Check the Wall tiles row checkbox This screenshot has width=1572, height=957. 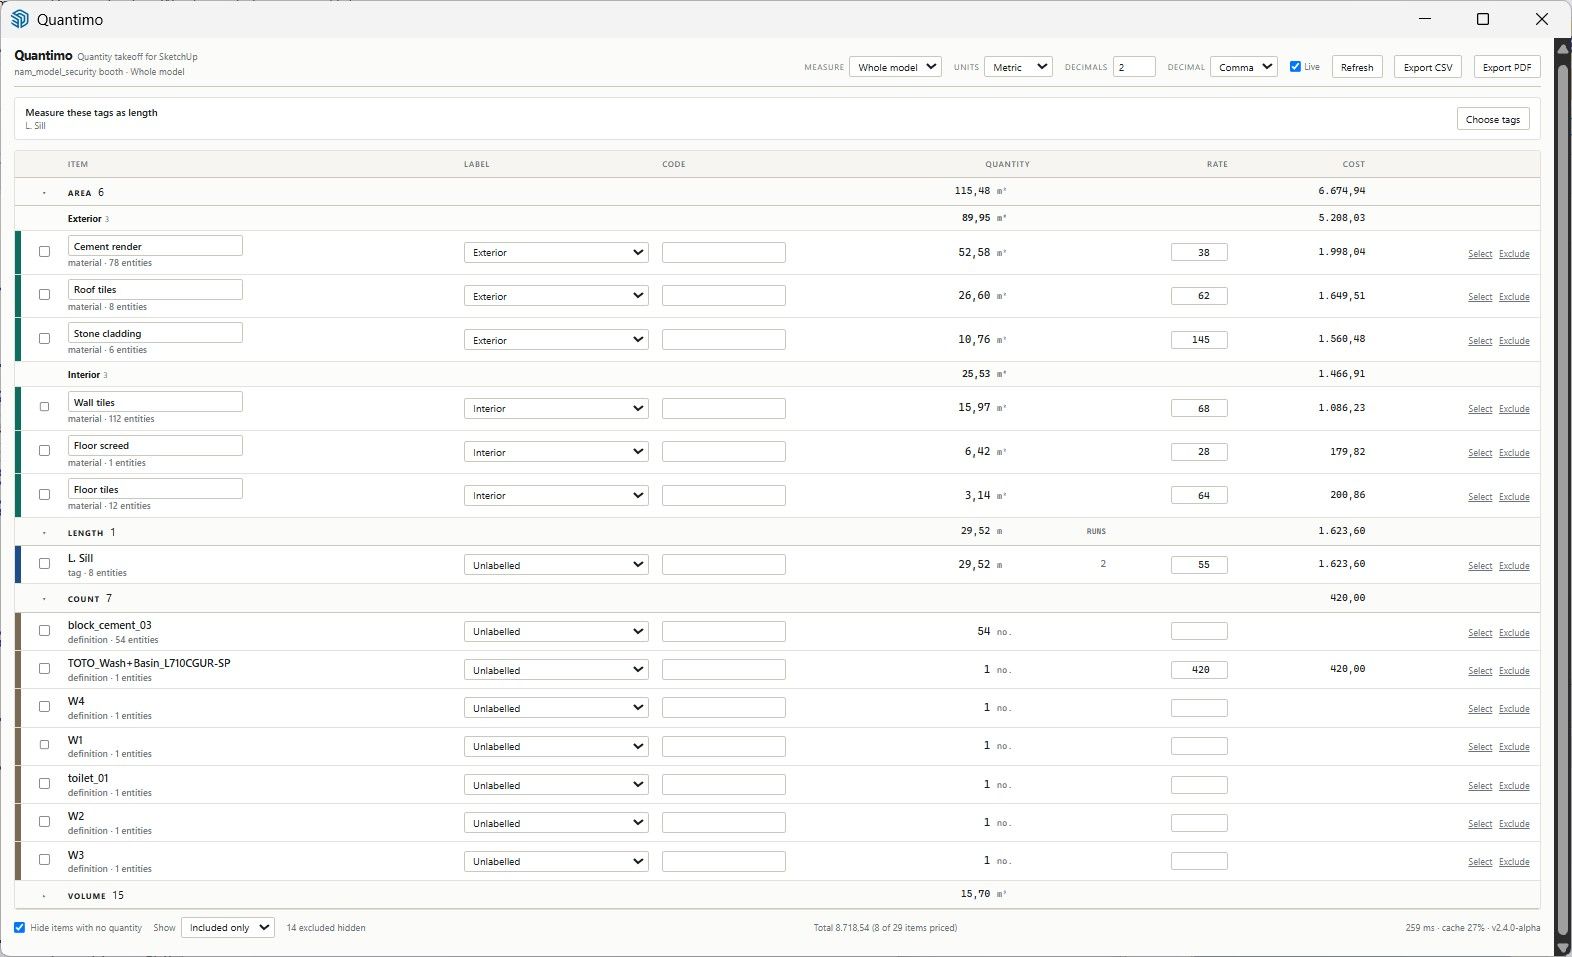(x=44, y=407)
